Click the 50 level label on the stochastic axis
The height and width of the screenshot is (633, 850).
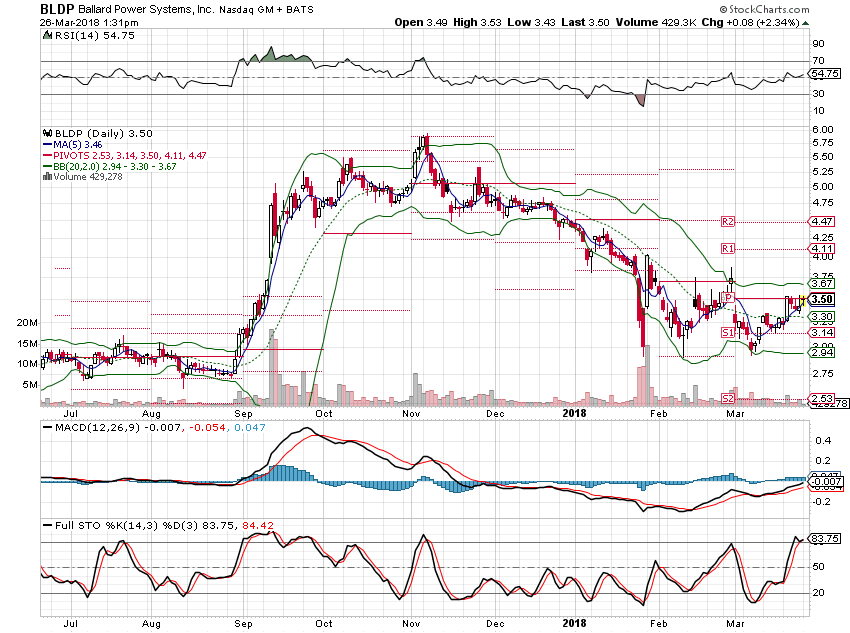point(819,566)
